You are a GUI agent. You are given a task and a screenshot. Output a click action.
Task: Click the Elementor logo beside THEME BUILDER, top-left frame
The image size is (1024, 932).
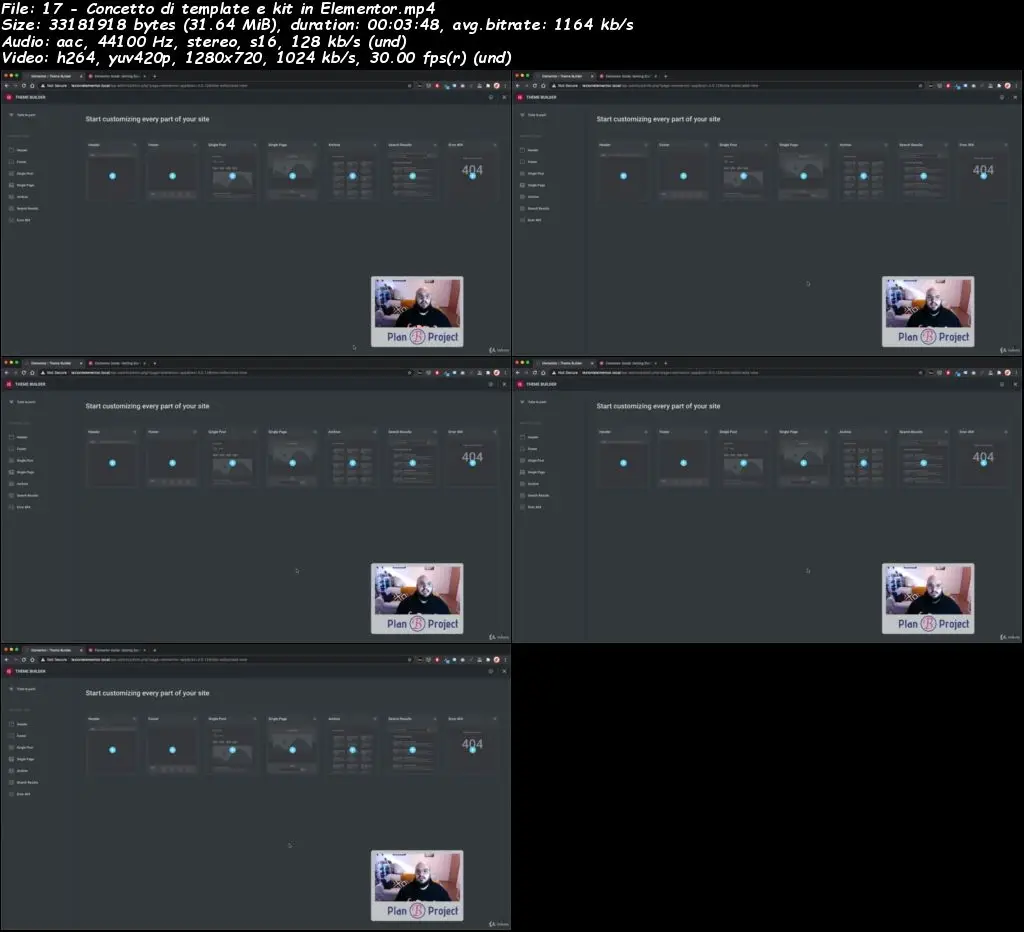click(9, 97)
